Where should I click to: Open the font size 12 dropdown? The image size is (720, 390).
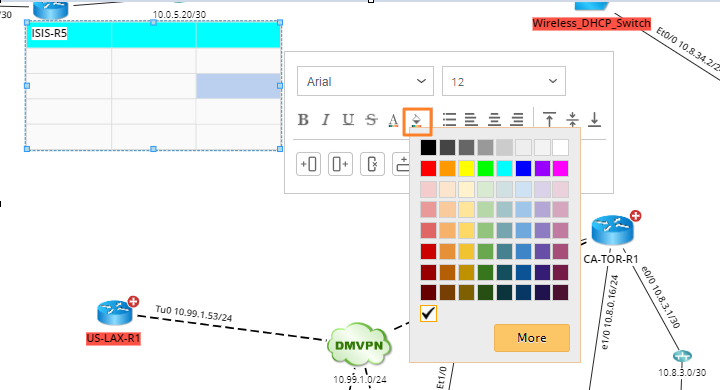click(504, 81)
